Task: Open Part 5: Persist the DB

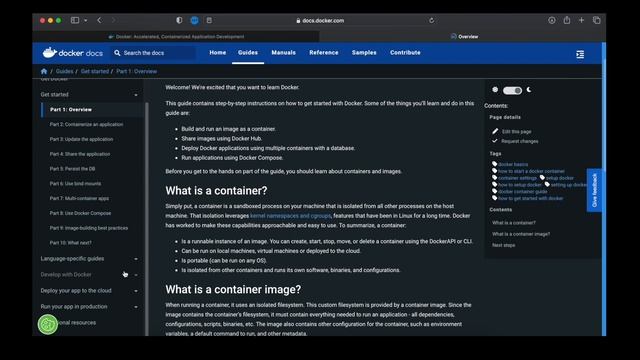Action: click(x=72, y=169)
